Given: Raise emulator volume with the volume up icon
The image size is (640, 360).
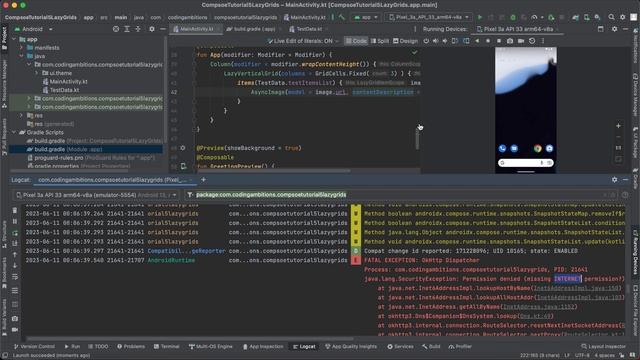Looking at the screenshot, I should pyautogui.click(x=436, y=41).
